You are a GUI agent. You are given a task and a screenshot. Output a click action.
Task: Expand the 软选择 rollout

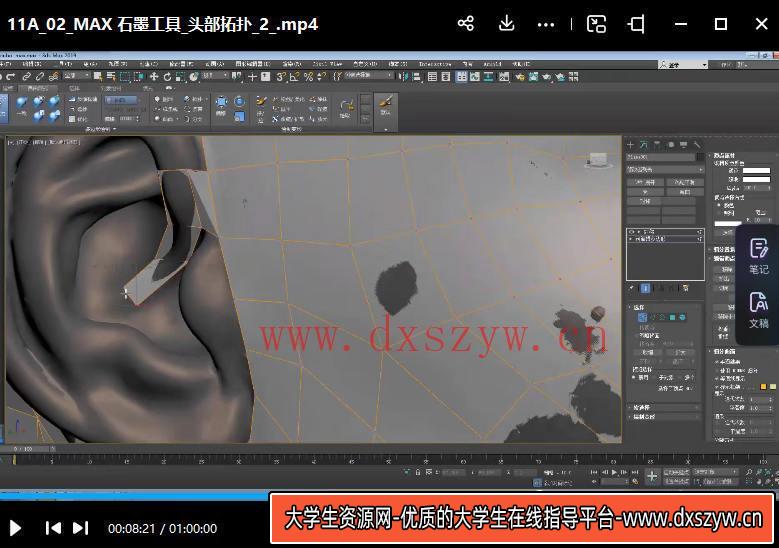[664, 407]
